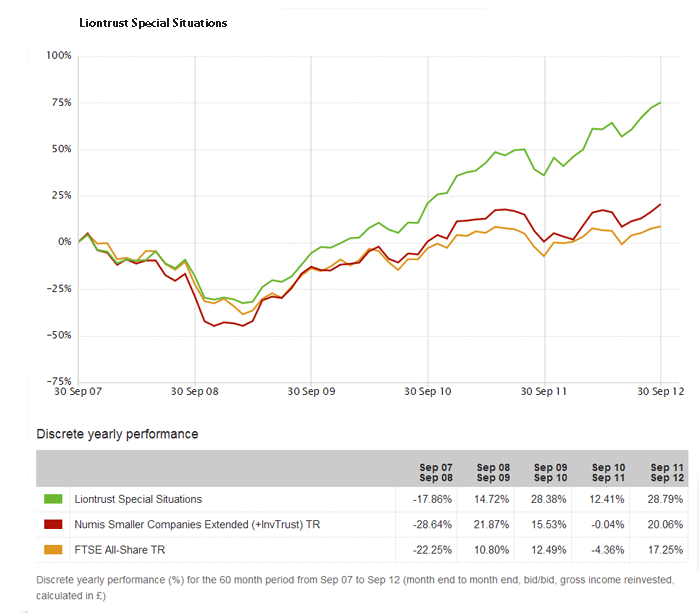Select the 14.72% cell
The image size is (700, 613).
(491, 499)
